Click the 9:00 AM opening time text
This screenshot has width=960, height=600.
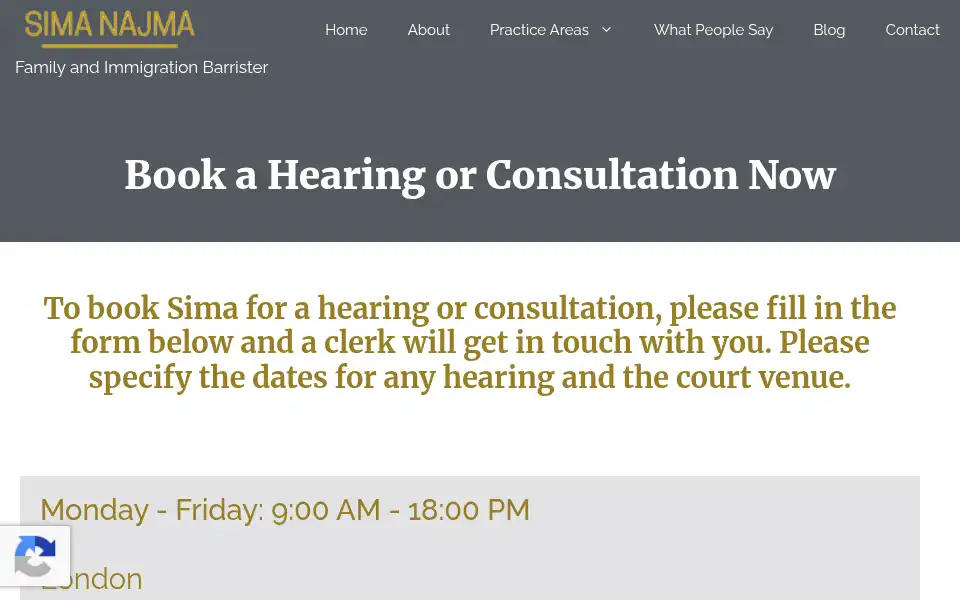click(x=326, y=510)
